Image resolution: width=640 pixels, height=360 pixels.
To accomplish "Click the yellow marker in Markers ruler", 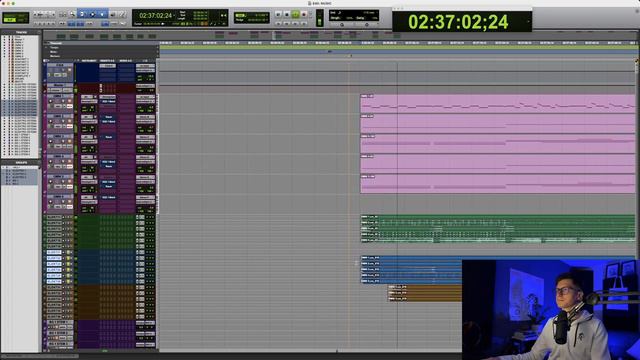I will (x=351, y=56).
